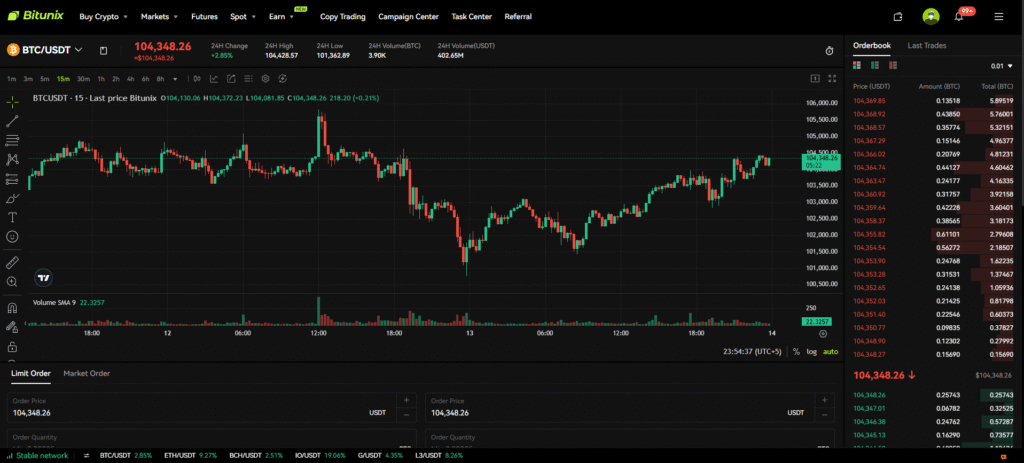Screen dimensions: 1024x463
Task: Increase the left Order Price with plus
Action: click(x=406, y=400)
